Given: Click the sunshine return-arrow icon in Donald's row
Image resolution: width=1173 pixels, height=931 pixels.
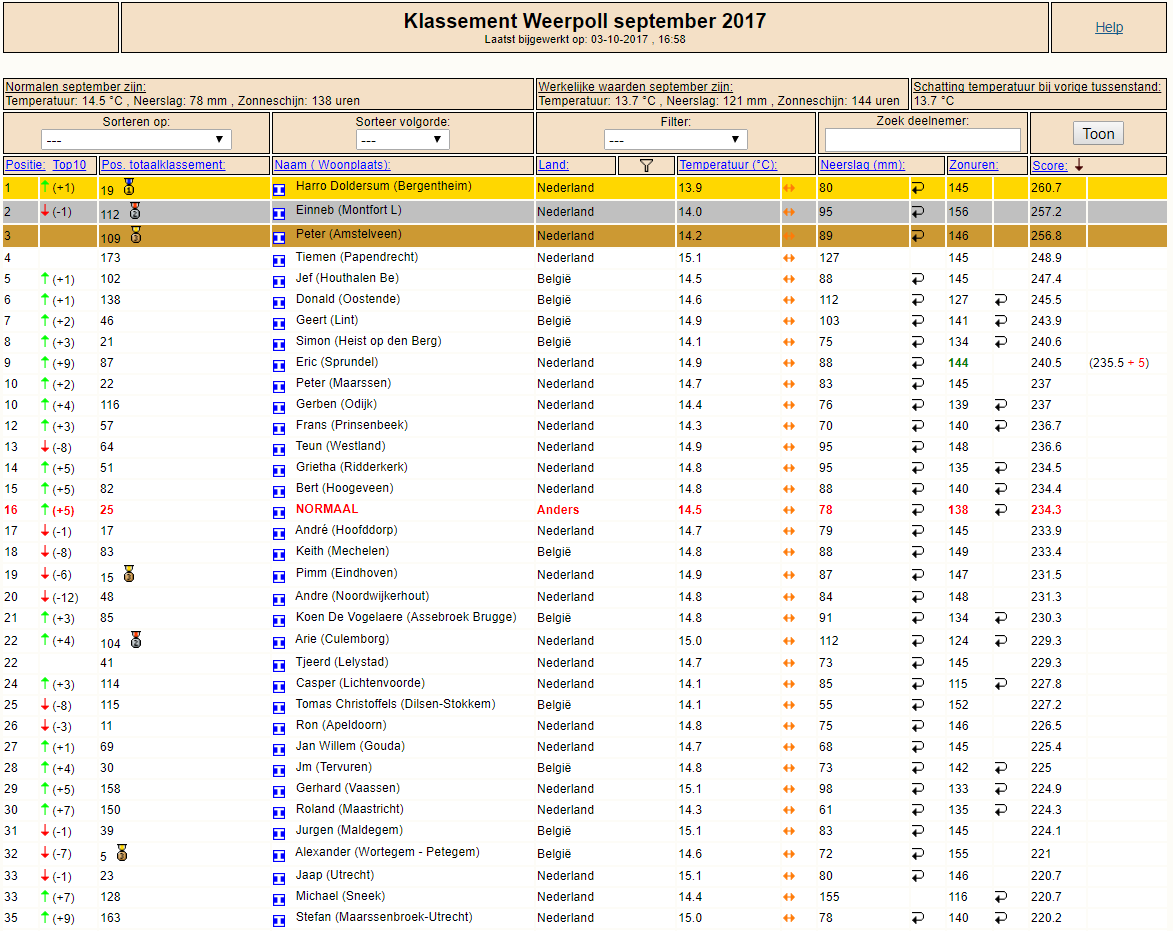Looking at the screenshot, I should [x=1001, y=300].
